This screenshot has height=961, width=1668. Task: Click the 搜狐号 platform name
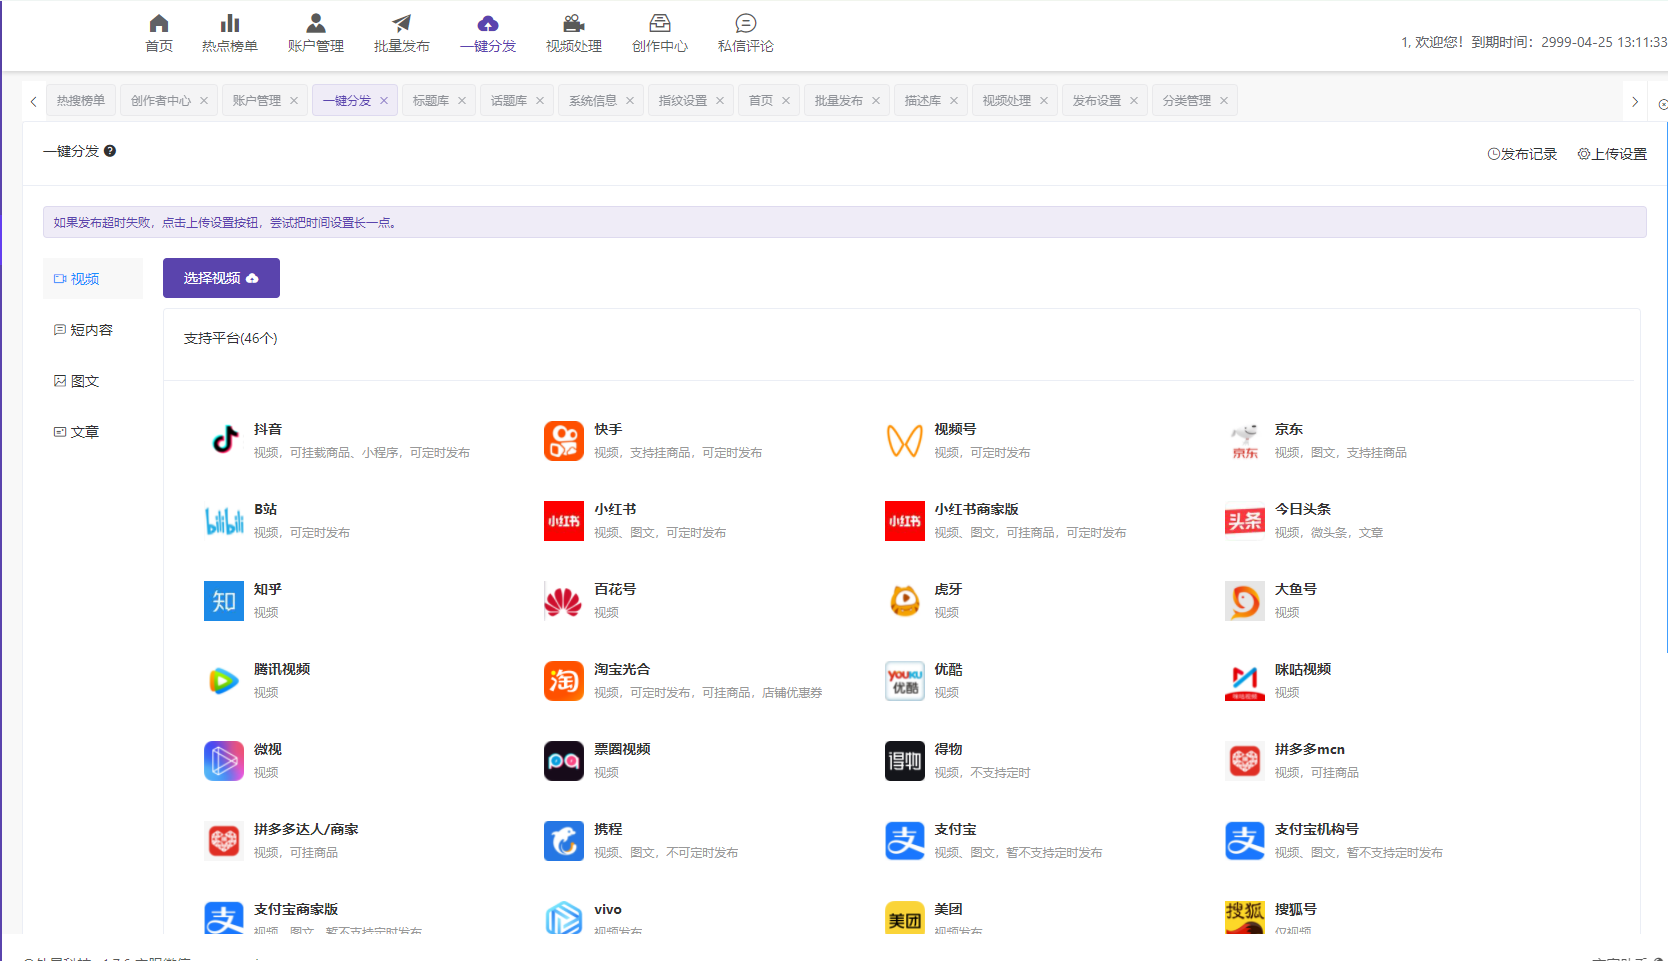[1296, 909]
